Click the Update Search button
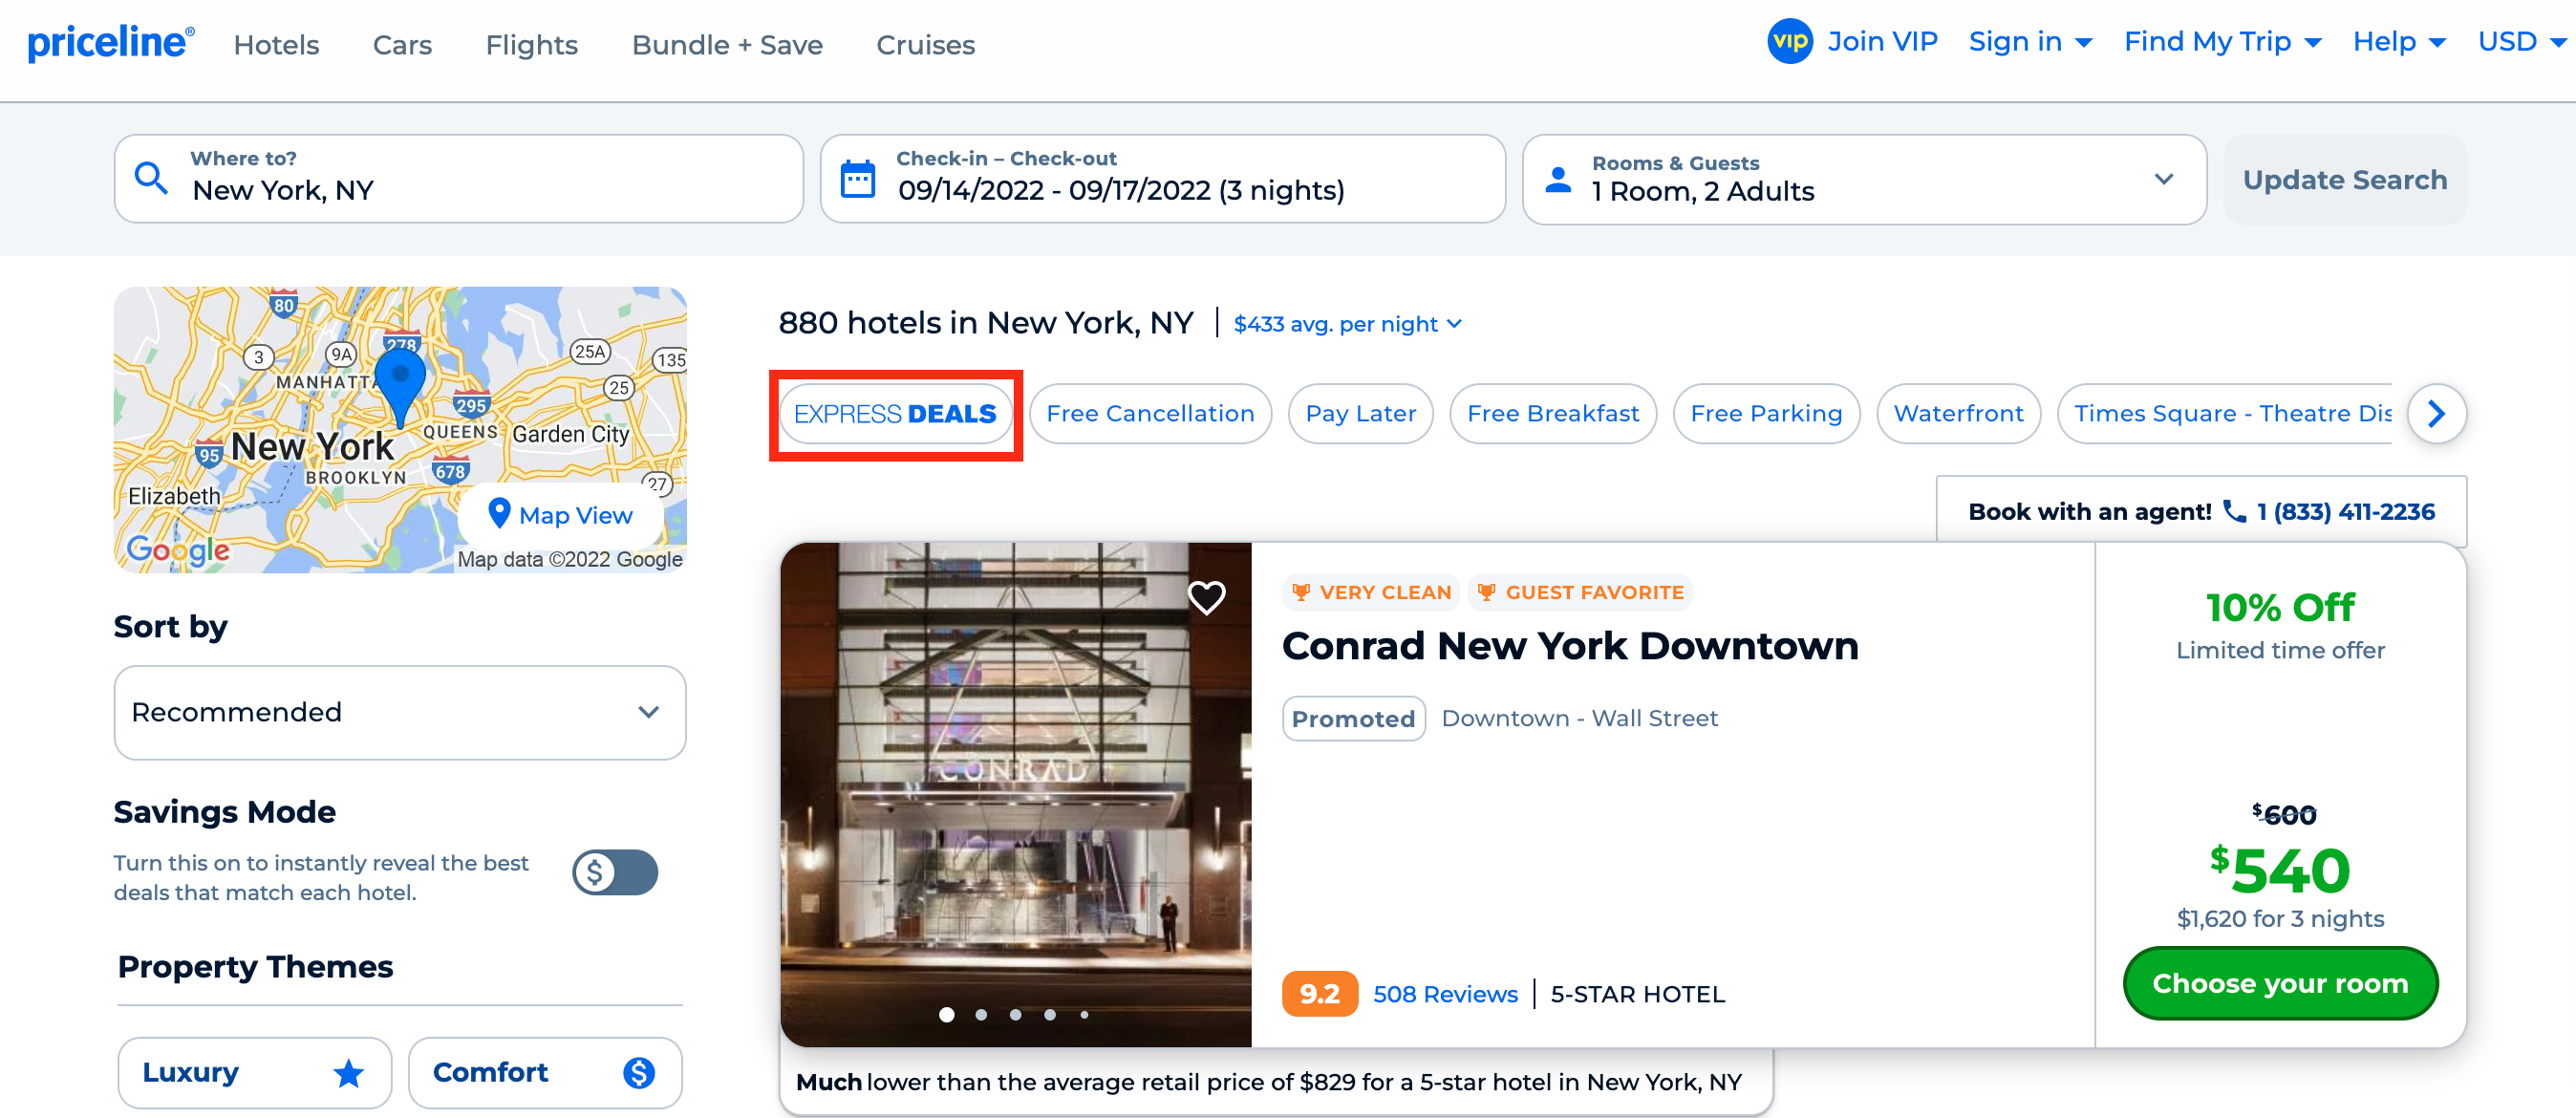This screenshot has height=1118, width=2576. click(2344, 179)
